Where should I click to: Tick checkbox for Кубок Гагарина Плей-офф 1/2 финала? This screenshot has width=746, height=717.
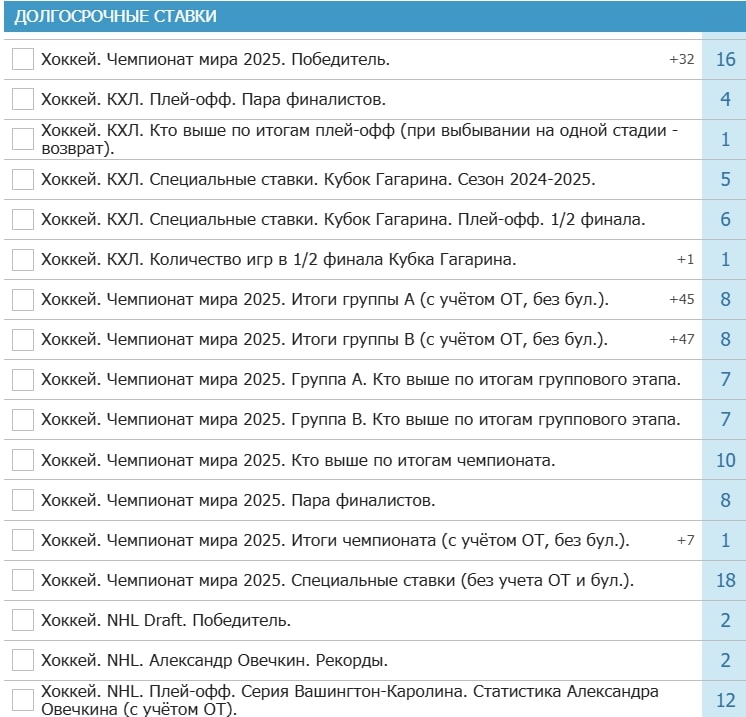point(23,219)
